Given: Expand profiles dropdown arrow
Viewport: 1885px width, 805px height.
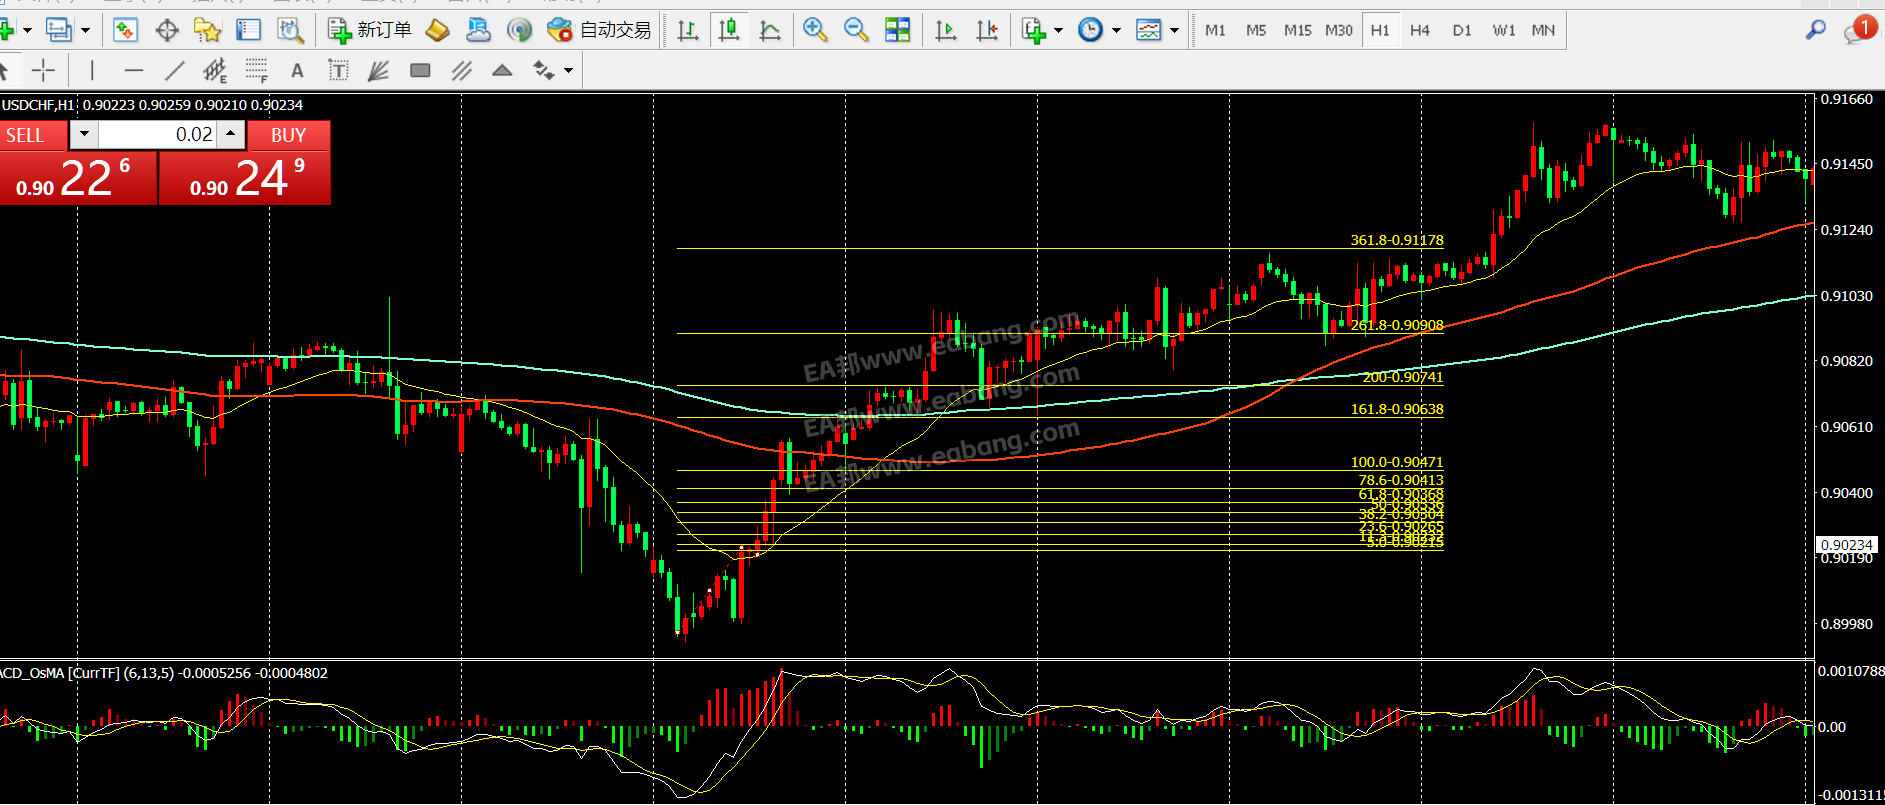Looking at the screenshot, I should tap(85, 30).
